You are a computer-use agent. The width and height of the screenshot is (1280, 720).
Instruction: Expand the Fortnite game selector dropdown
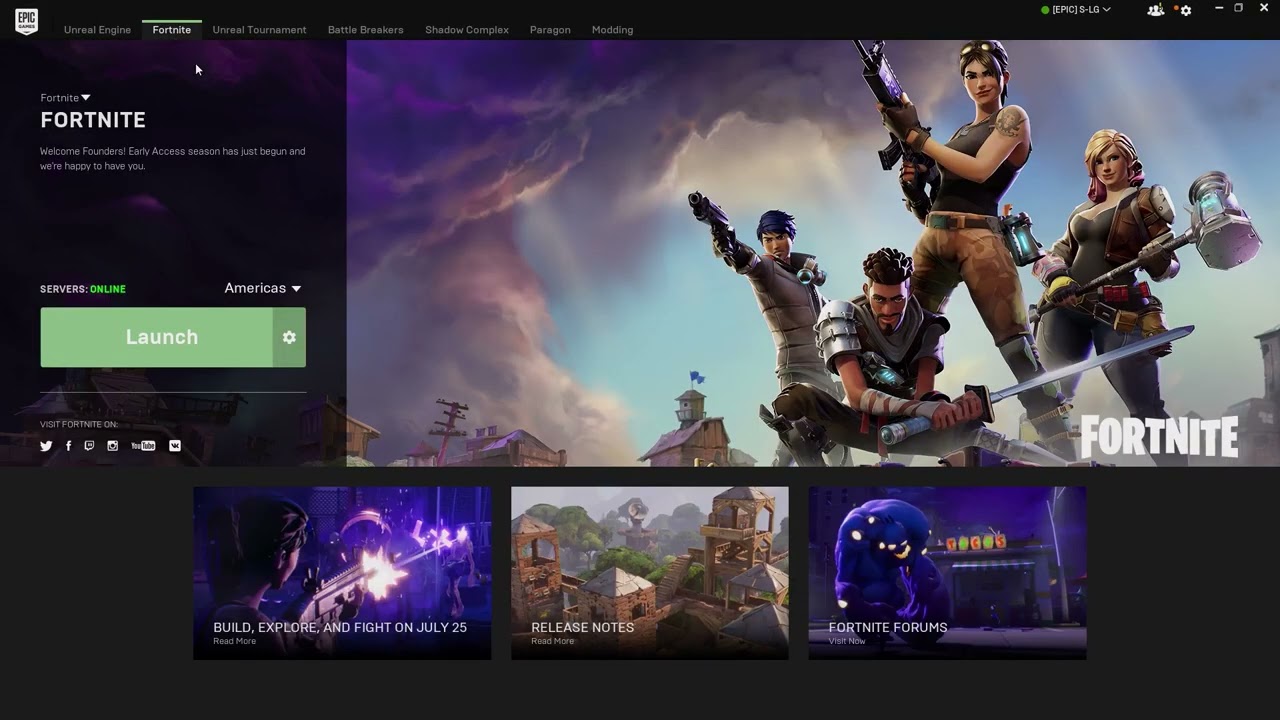tap(65, 98)
